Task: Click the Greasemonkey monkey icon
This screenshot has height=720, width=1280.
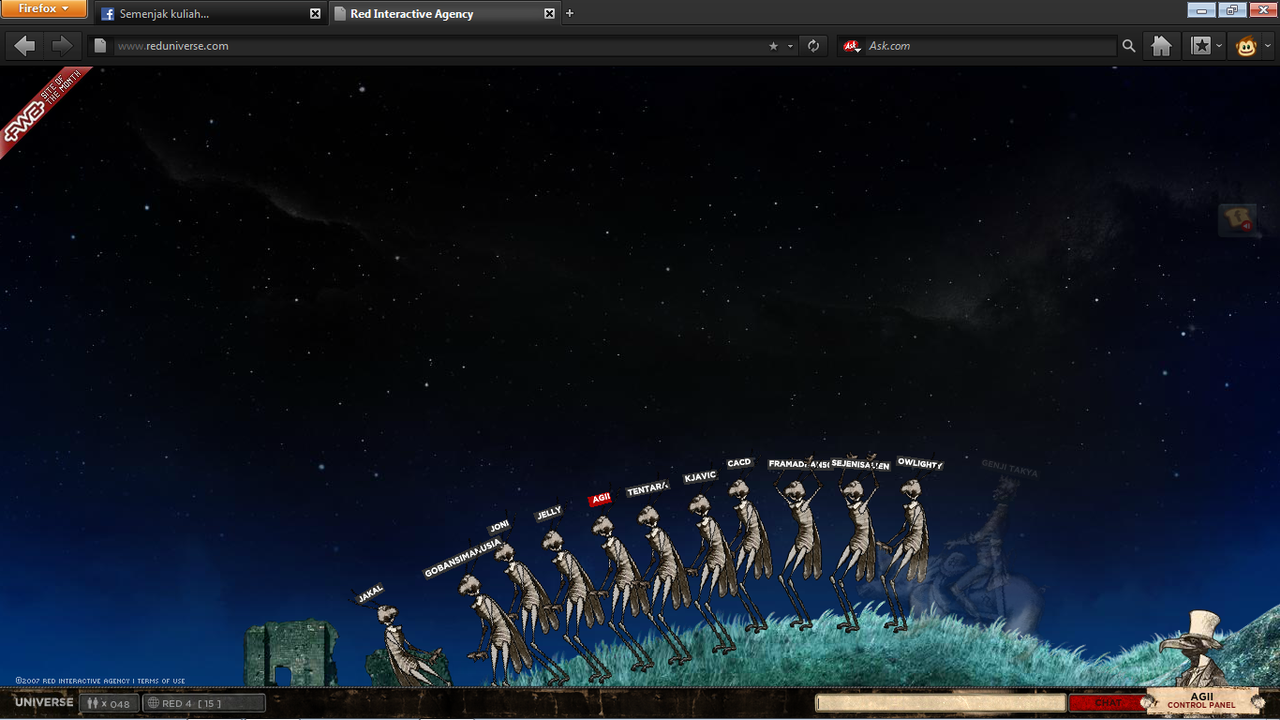Action: (x=1246, y=46)
